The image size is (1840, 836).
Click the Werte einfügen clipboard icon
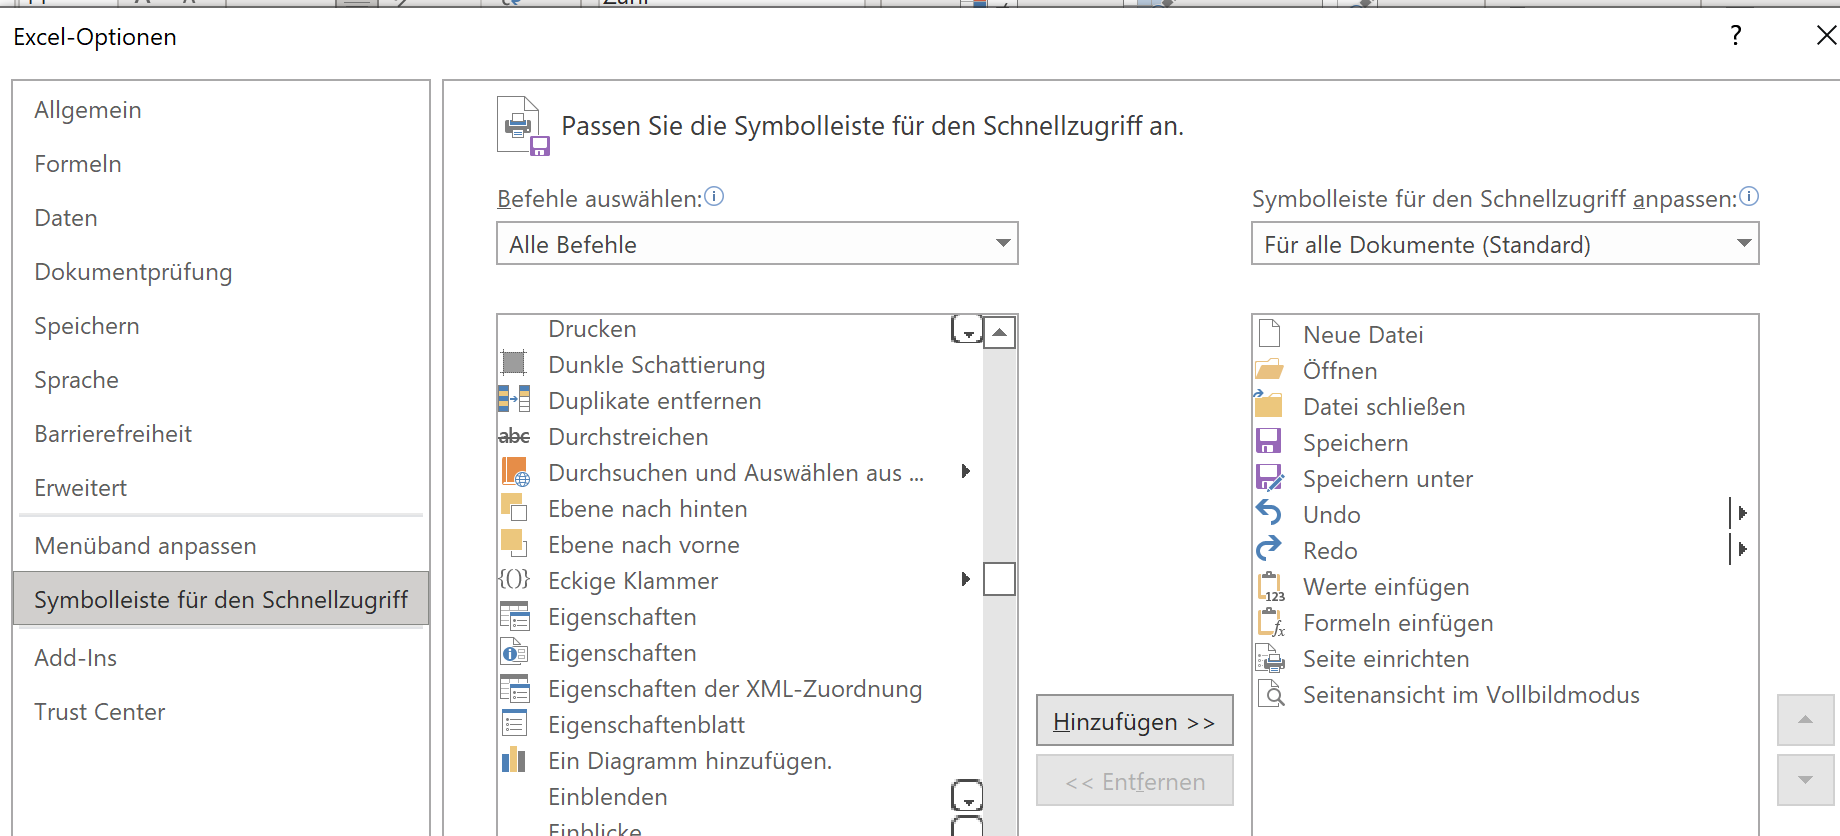tap(1271, 587)
